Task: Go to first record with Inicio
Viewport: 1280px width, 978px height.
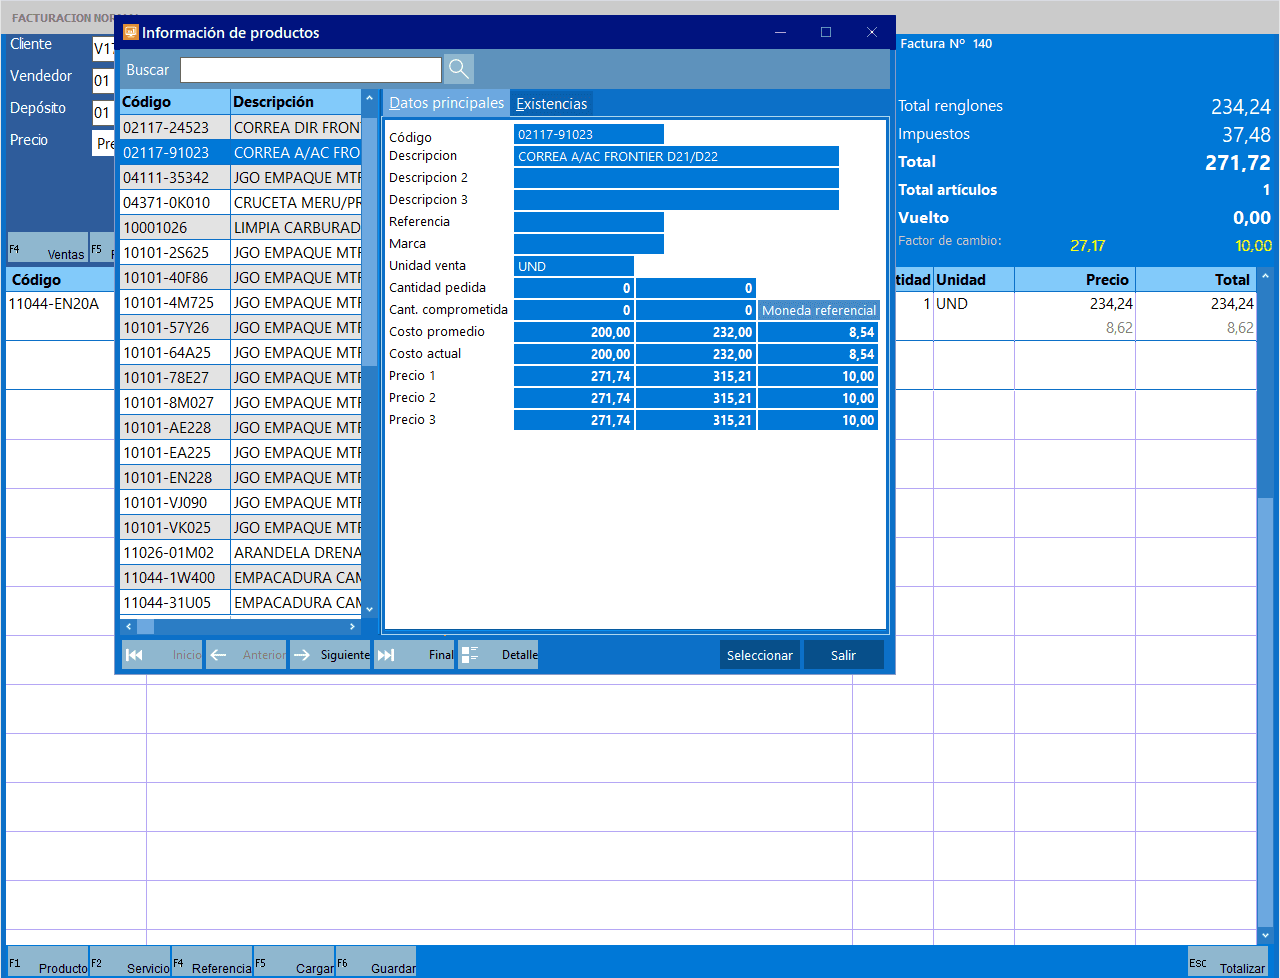Action: 162,655
